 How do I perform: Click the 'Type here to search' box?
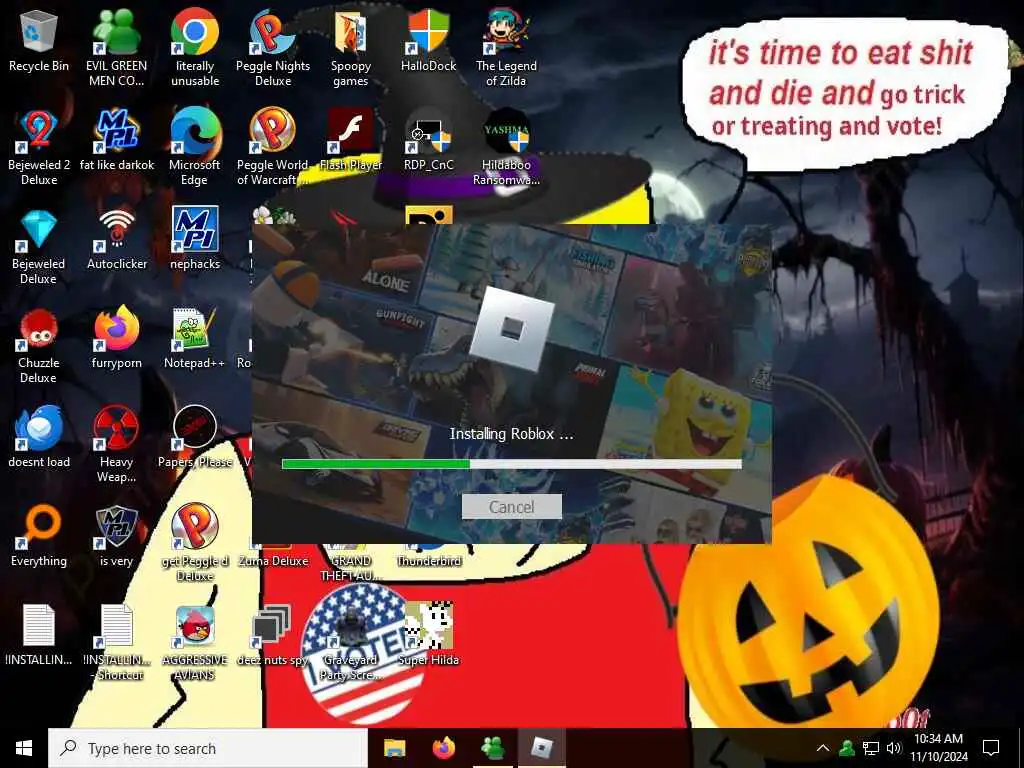tap(208, 748)
